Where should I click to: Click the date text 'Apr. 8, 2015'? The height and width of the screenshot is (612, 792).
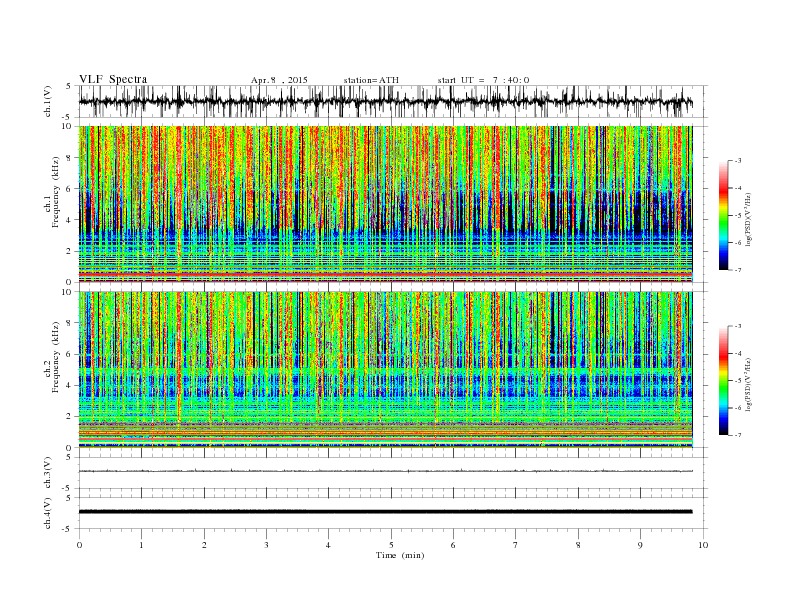pos(279,80)
